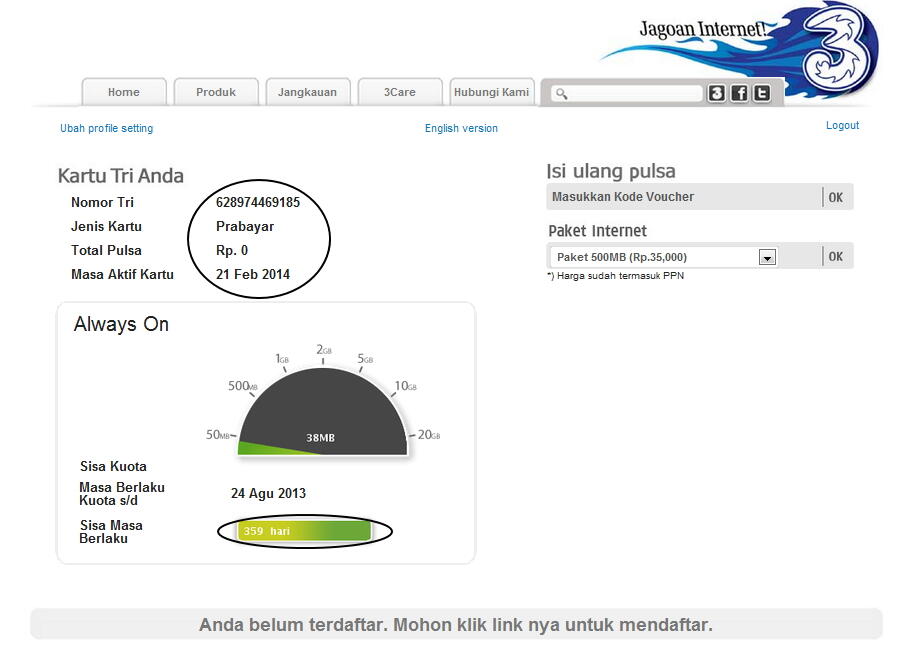Open the Hubungi Kami tab
Screen dimensions: 909x647
(492, 92)
